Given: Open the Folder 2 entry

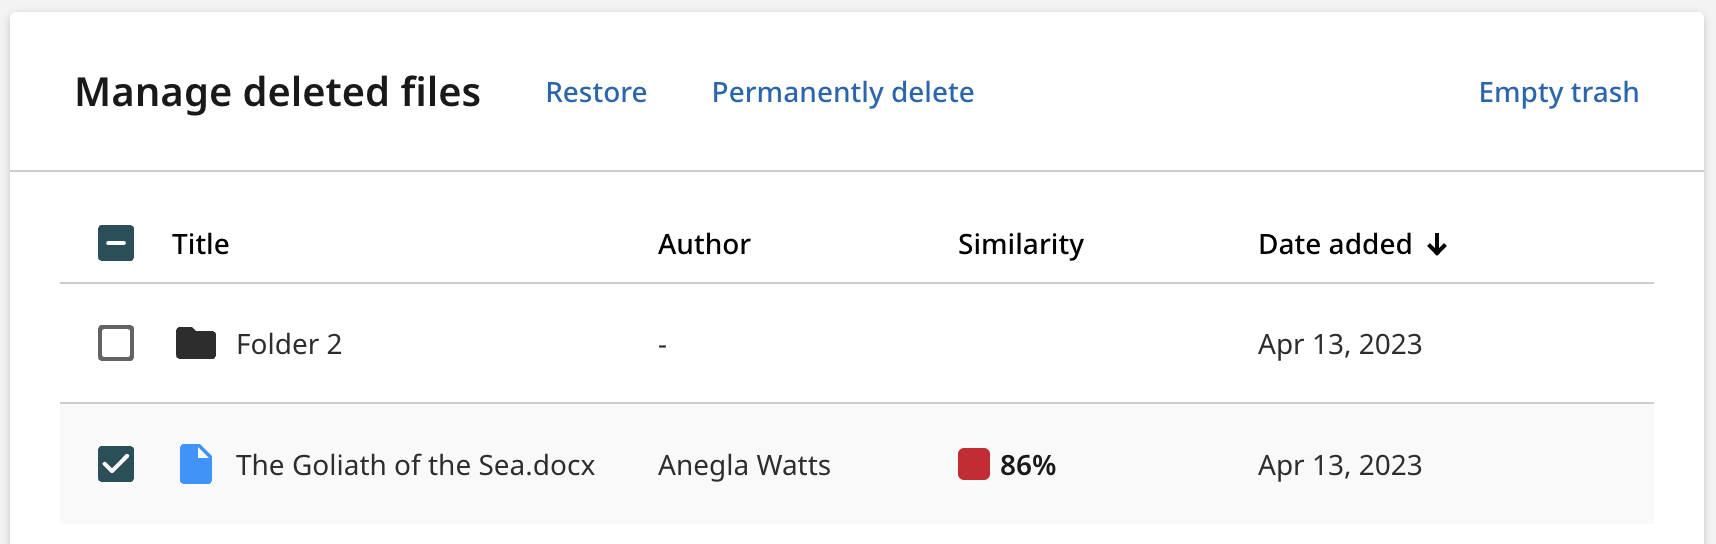Looking at the screenshot, I should (x=289, y=344).
